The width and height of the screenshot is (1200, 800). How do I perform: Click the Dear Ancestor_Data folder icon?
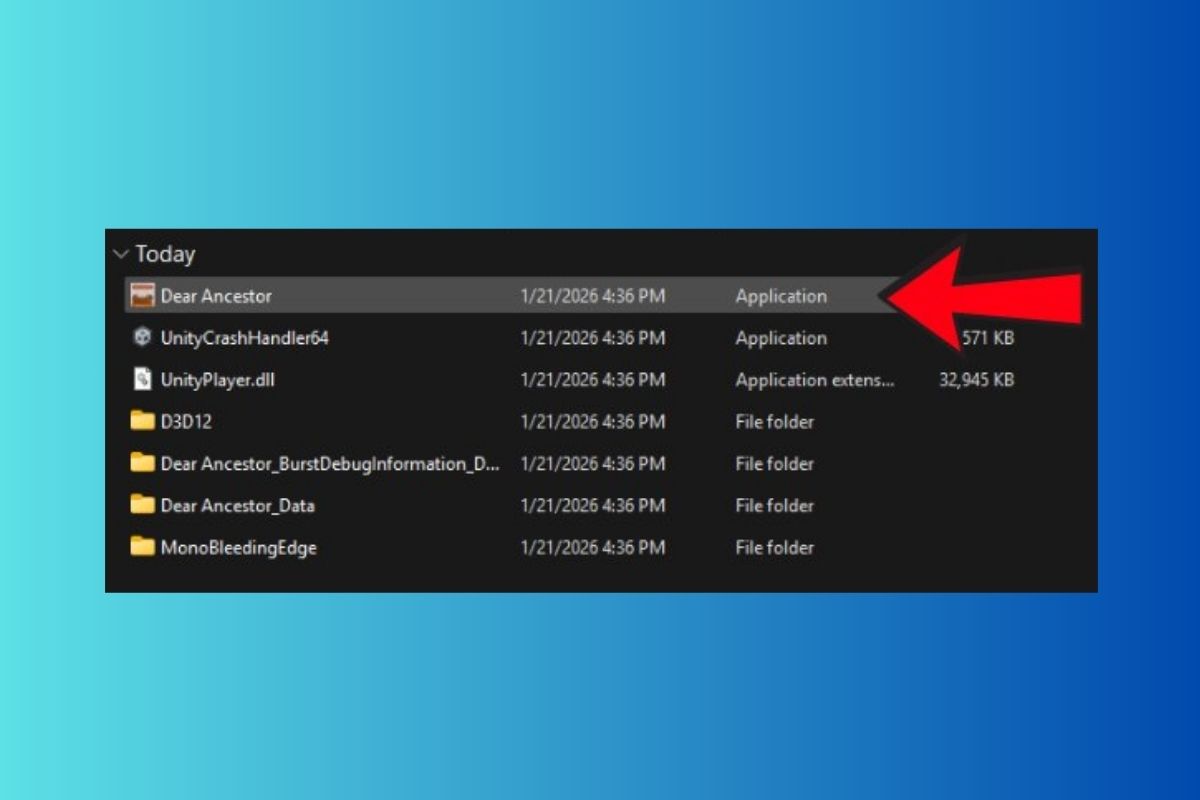(x=143, y=506)
